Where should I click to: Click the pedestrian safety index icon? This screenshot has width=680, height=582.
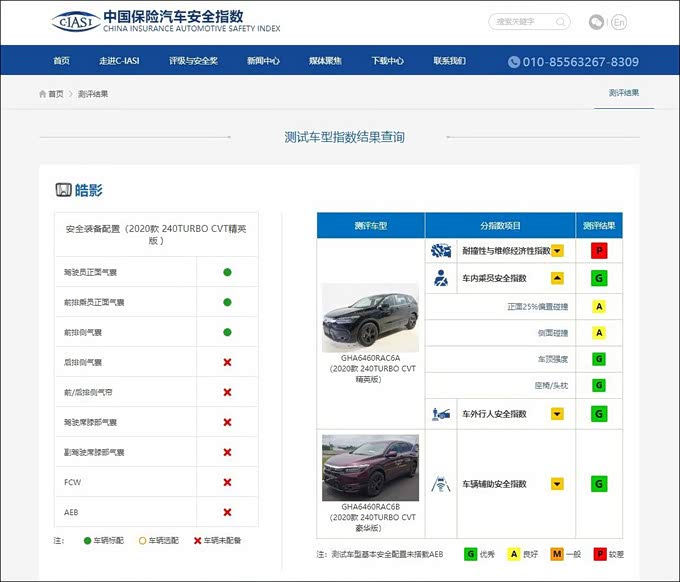(x=440, y=413)
